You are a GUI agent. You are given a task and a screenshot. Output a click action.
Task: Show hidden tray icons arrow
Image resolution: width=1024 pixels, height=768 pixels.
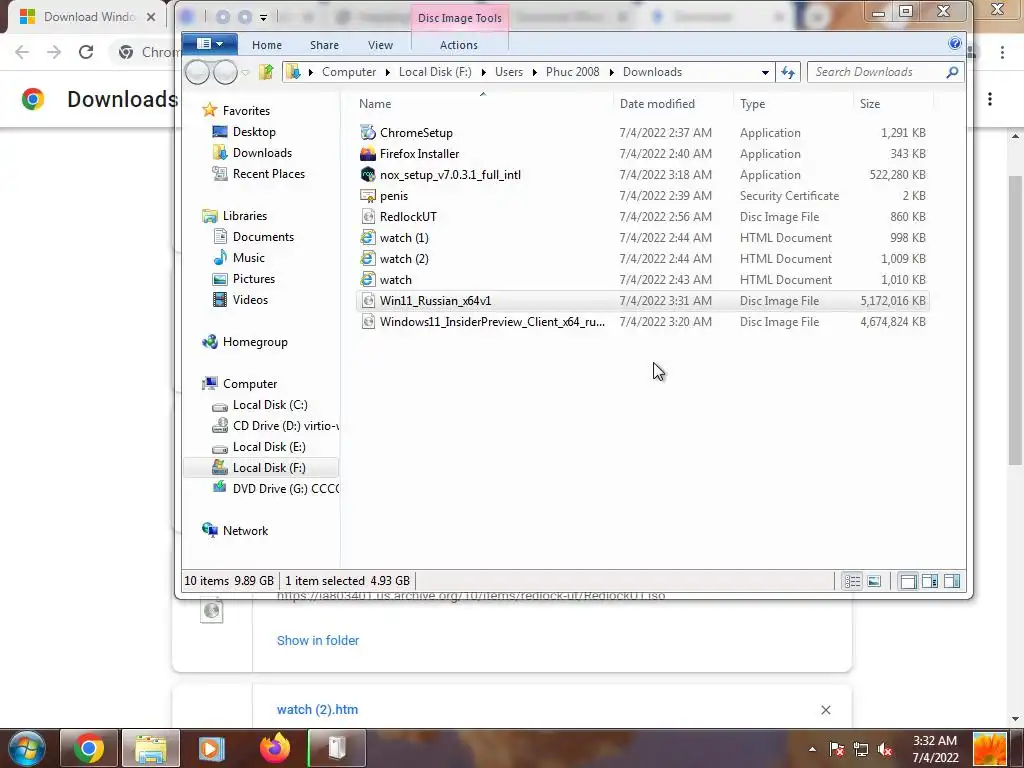pos(812,749)
